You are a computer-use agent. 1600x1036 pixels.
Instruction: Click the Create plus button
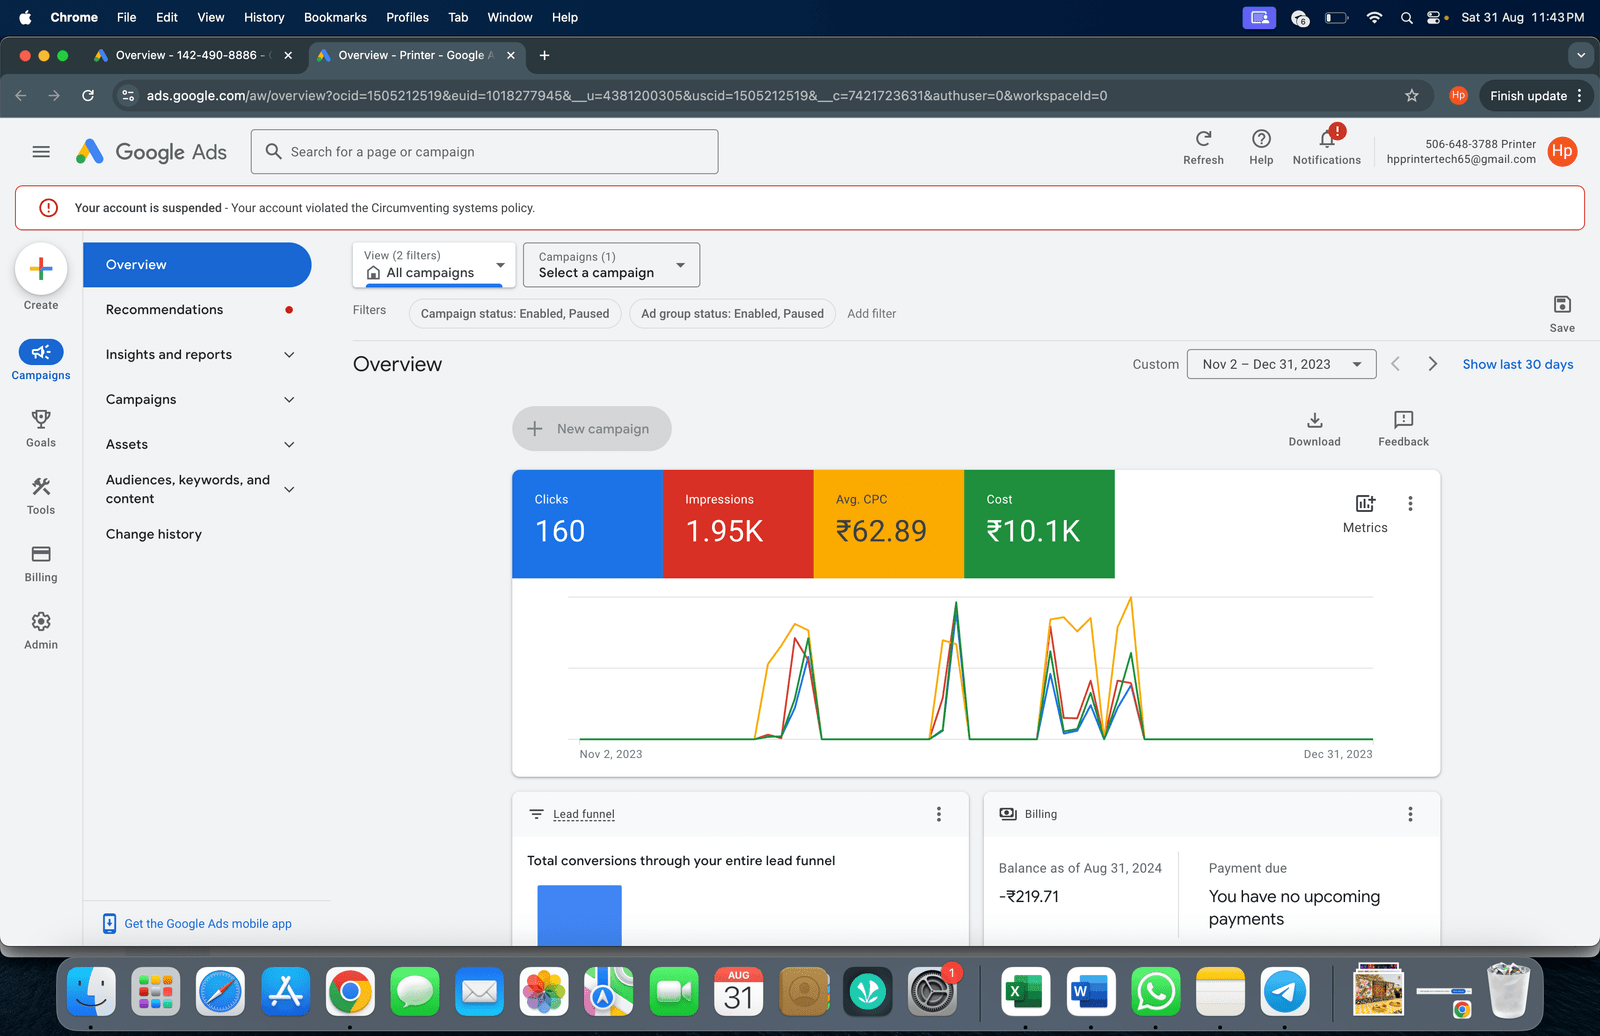(41, 269)
